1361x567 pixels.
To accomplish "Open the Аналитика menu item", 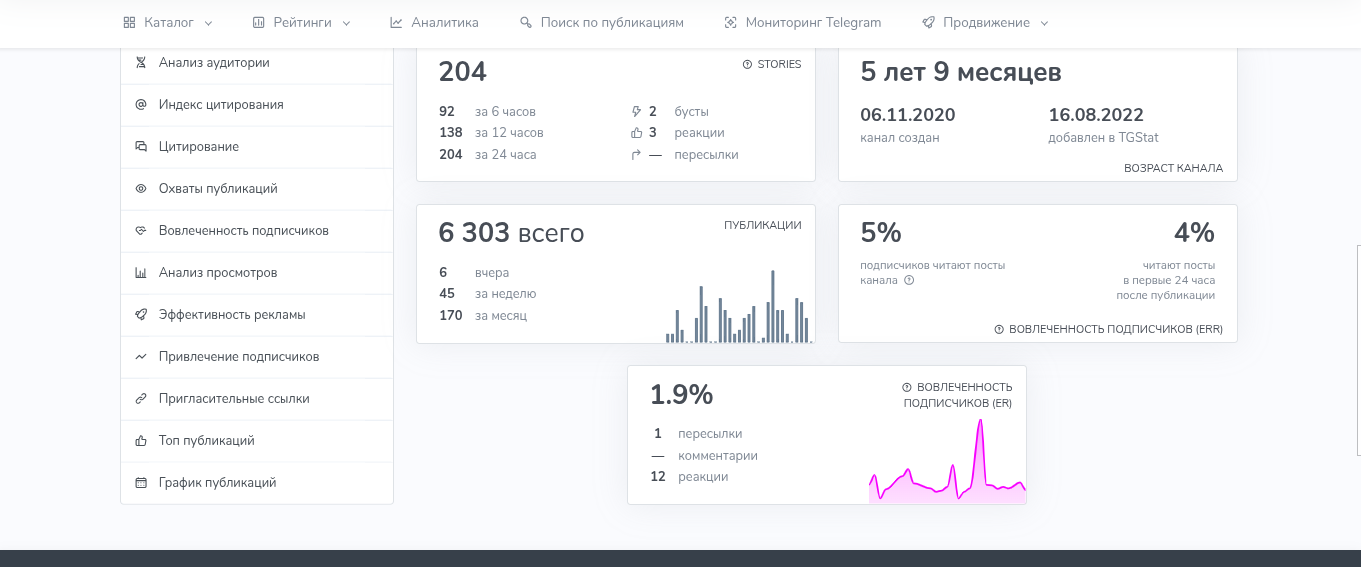I will tap(434, 22).
